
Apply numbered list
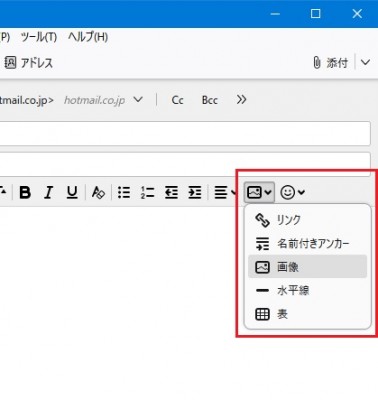coord(147,192)
